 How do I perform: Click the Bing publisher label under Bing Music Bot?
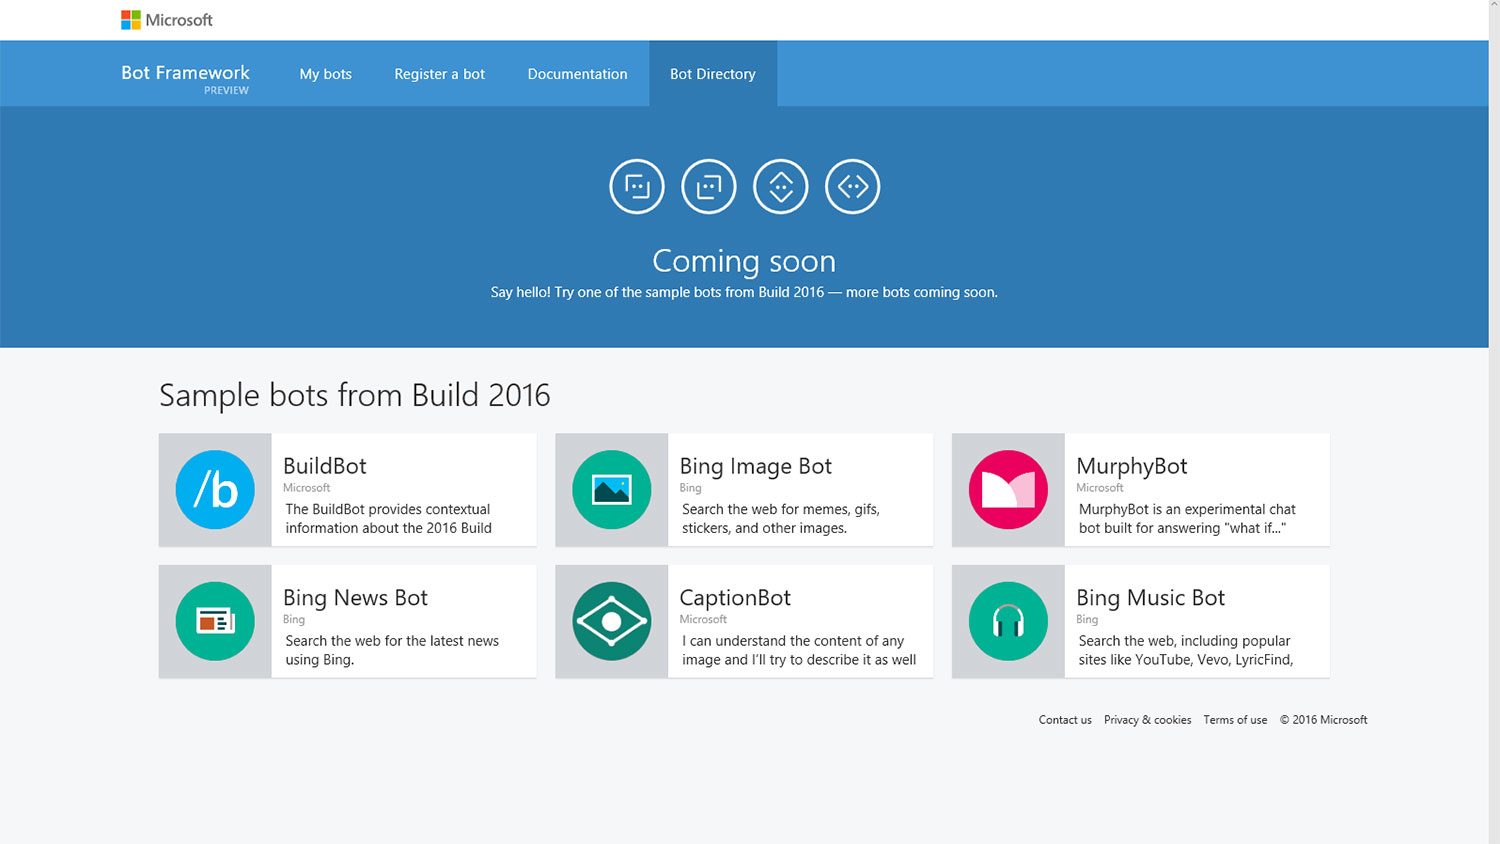[1087, 619]
